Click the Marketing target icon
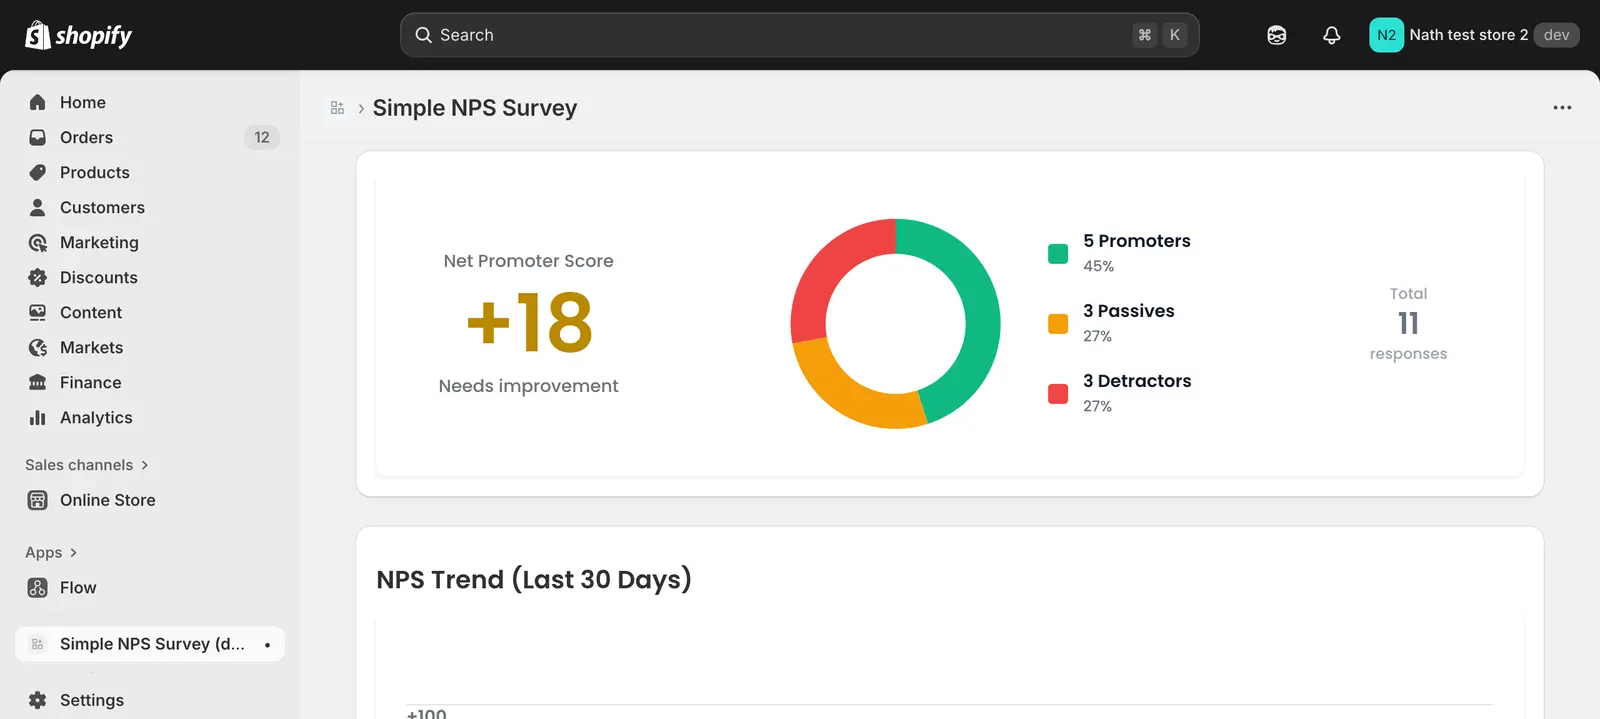The width and height of the screenshot is (1600, 719). click(x=38, y=242)
